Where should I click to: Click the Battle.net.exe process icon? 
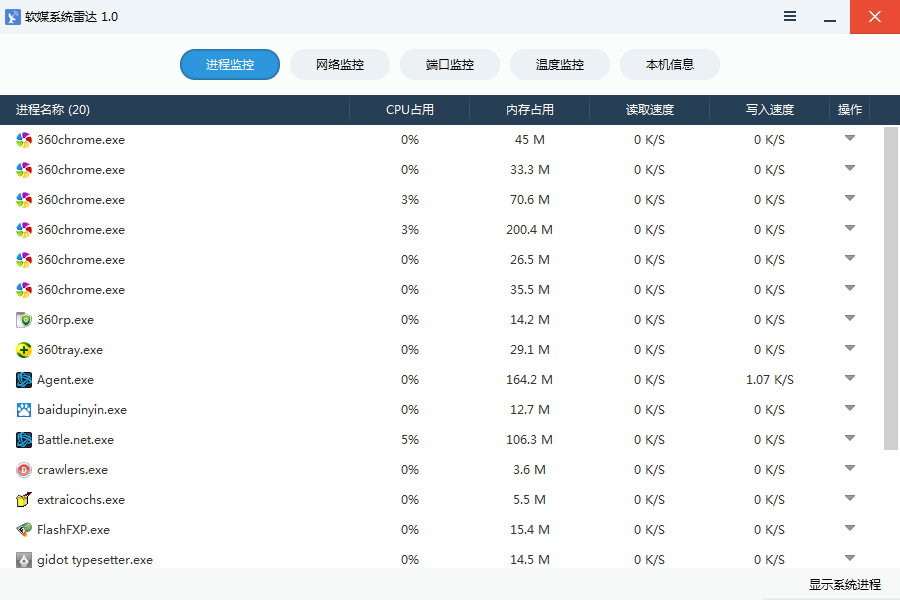[24, 440]
